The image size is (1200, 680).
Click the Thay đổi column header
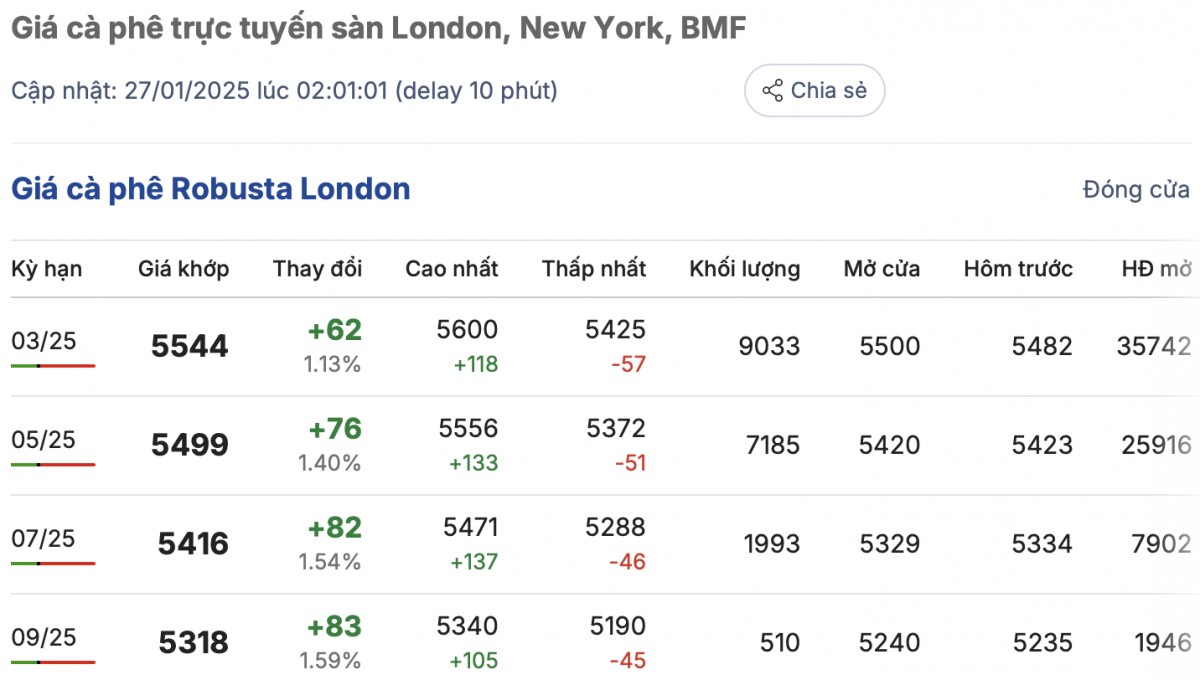pos(317,269)
